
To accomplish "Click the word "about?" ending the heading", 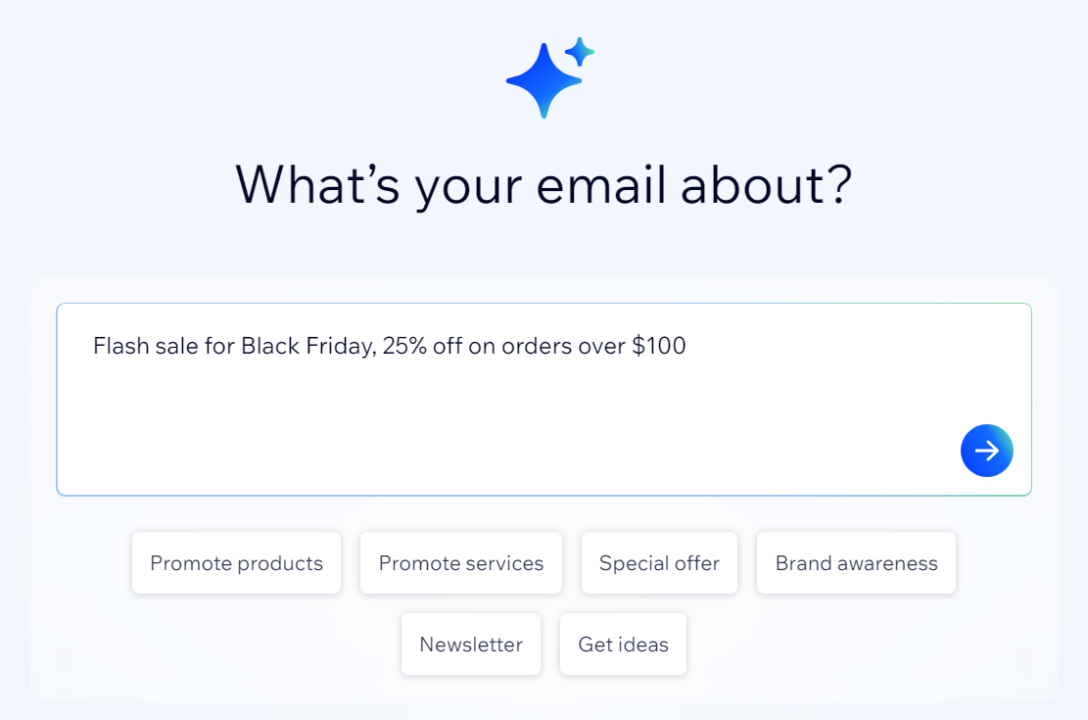I will (x=768, y=185).
